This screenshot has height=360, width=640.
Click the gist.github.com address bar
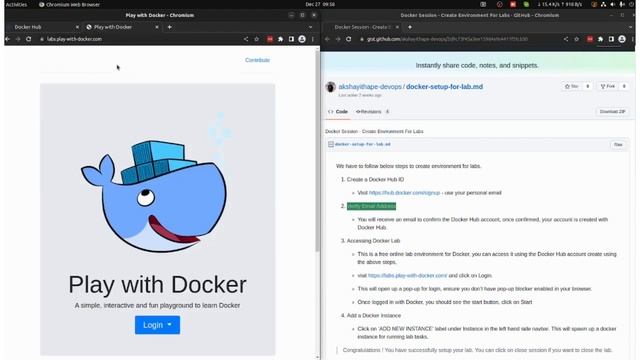click(459, 39)
